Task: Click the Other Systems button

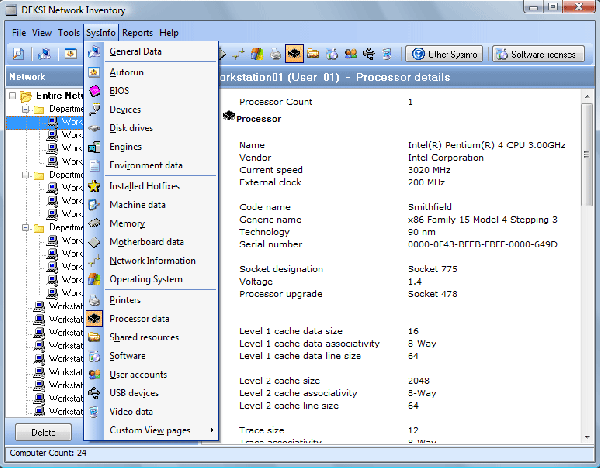Action: 443,53
